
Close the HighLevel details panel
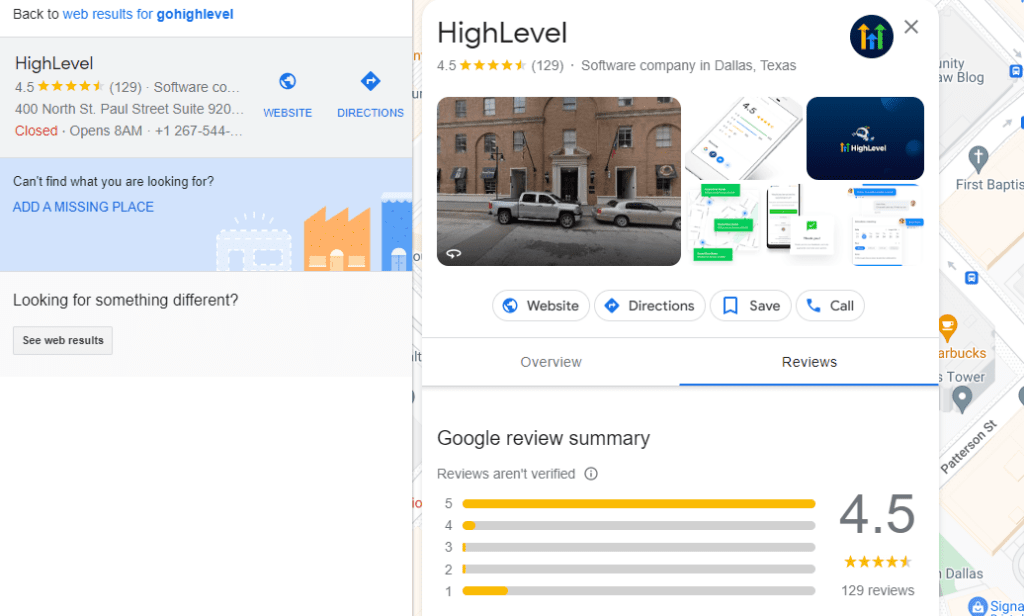911,27
